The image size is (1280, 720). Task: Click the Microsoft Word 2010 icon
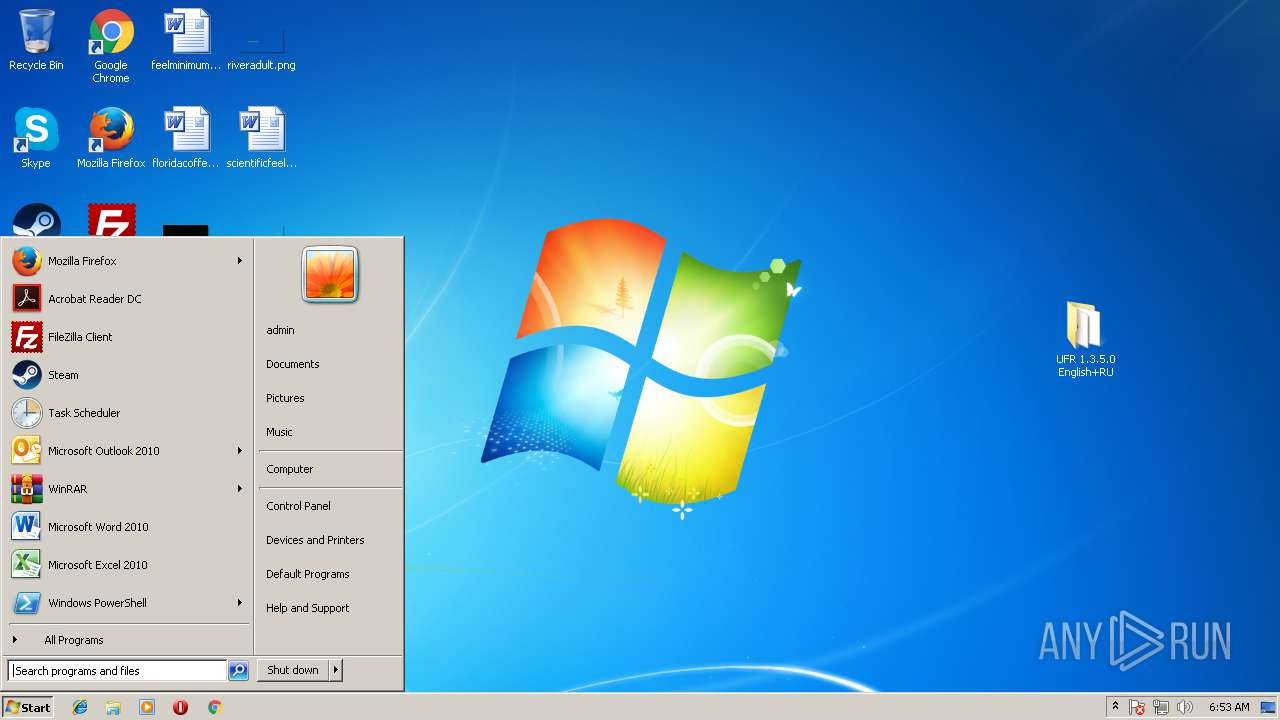pyautogui.click(x=27, y=527)
